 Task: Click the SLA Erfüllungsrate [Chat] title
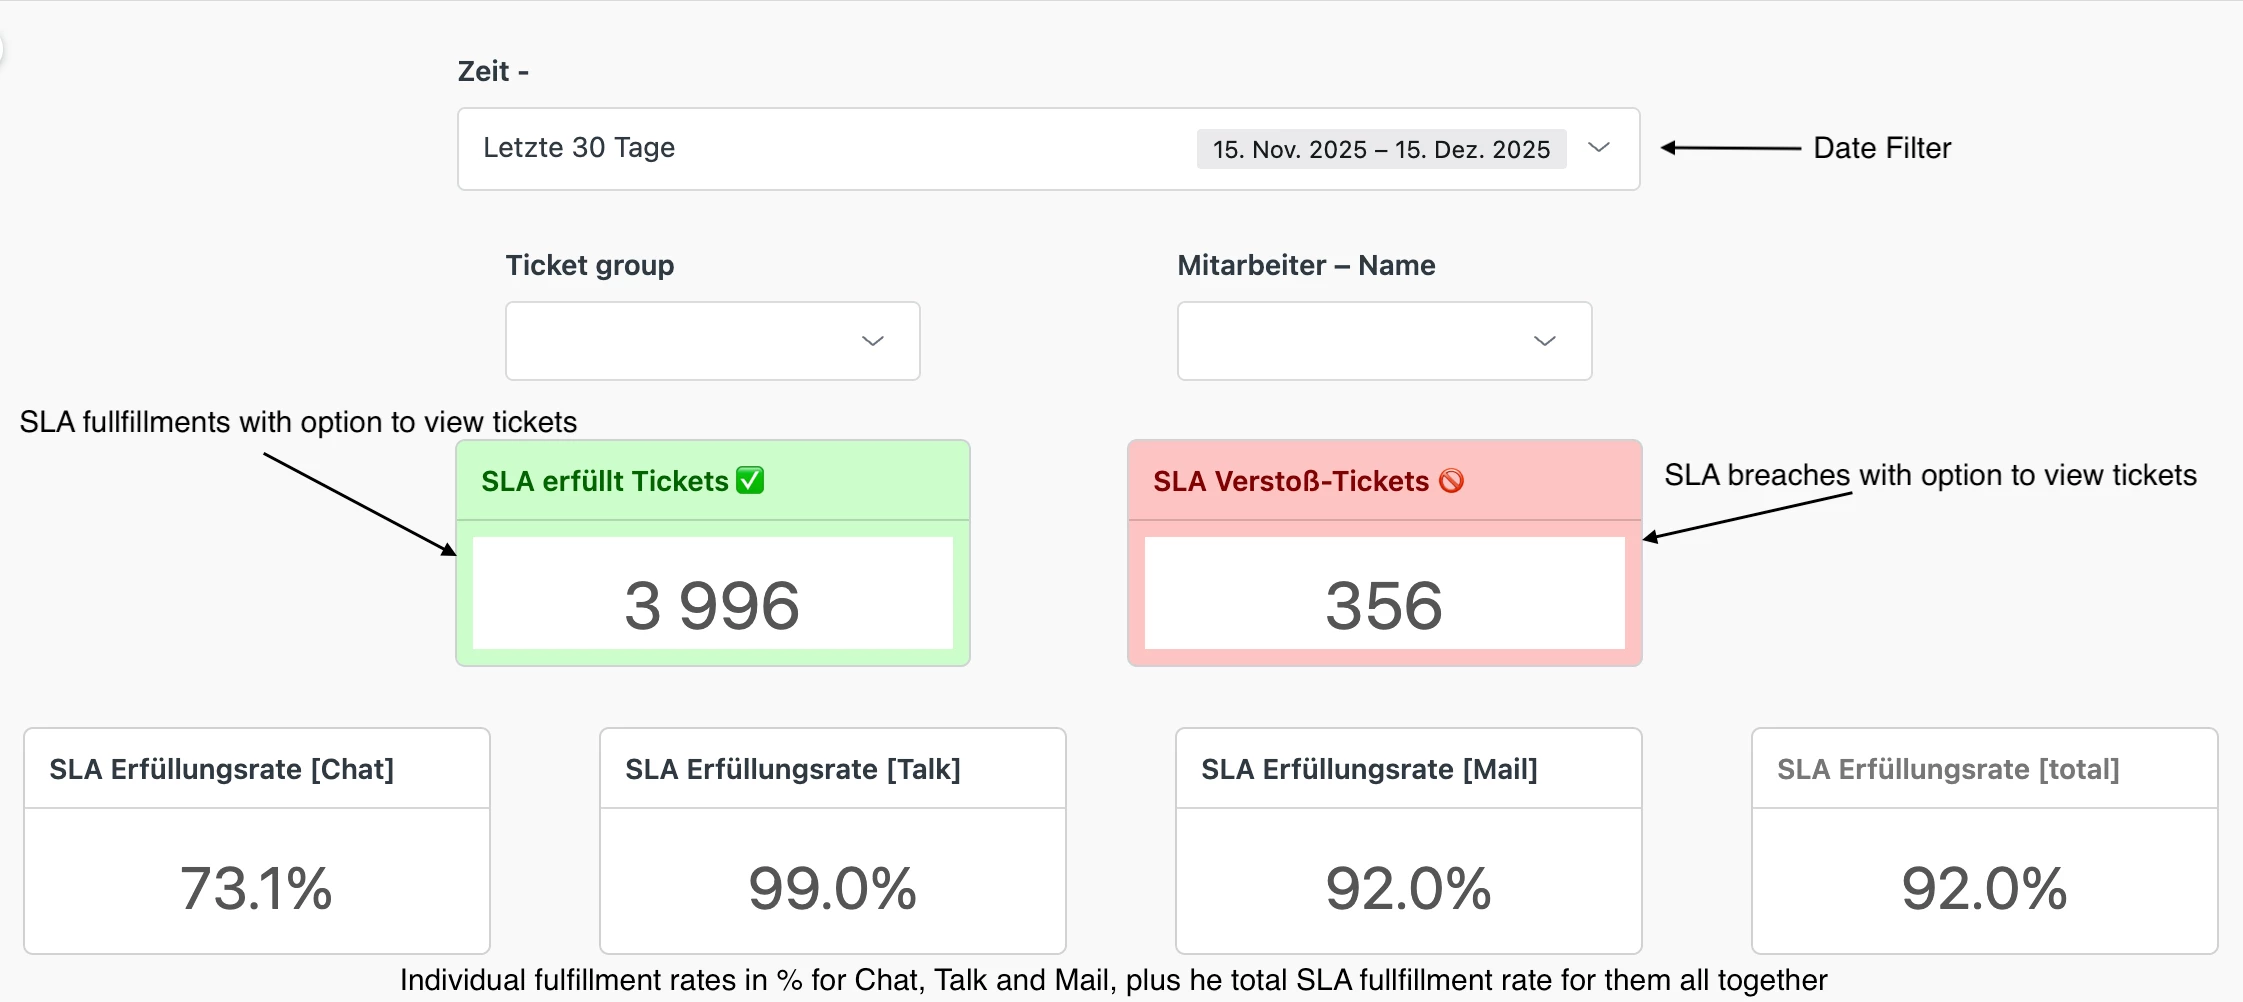(221, 769)
